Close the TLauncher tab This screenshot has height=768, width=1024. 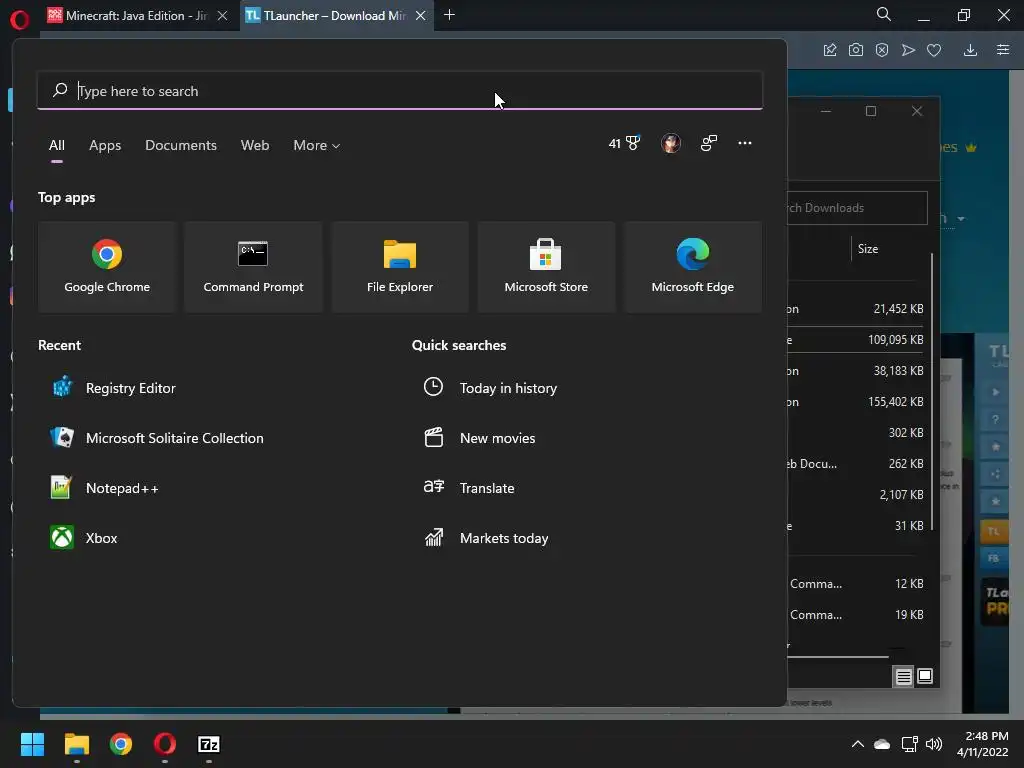(421, 16)
